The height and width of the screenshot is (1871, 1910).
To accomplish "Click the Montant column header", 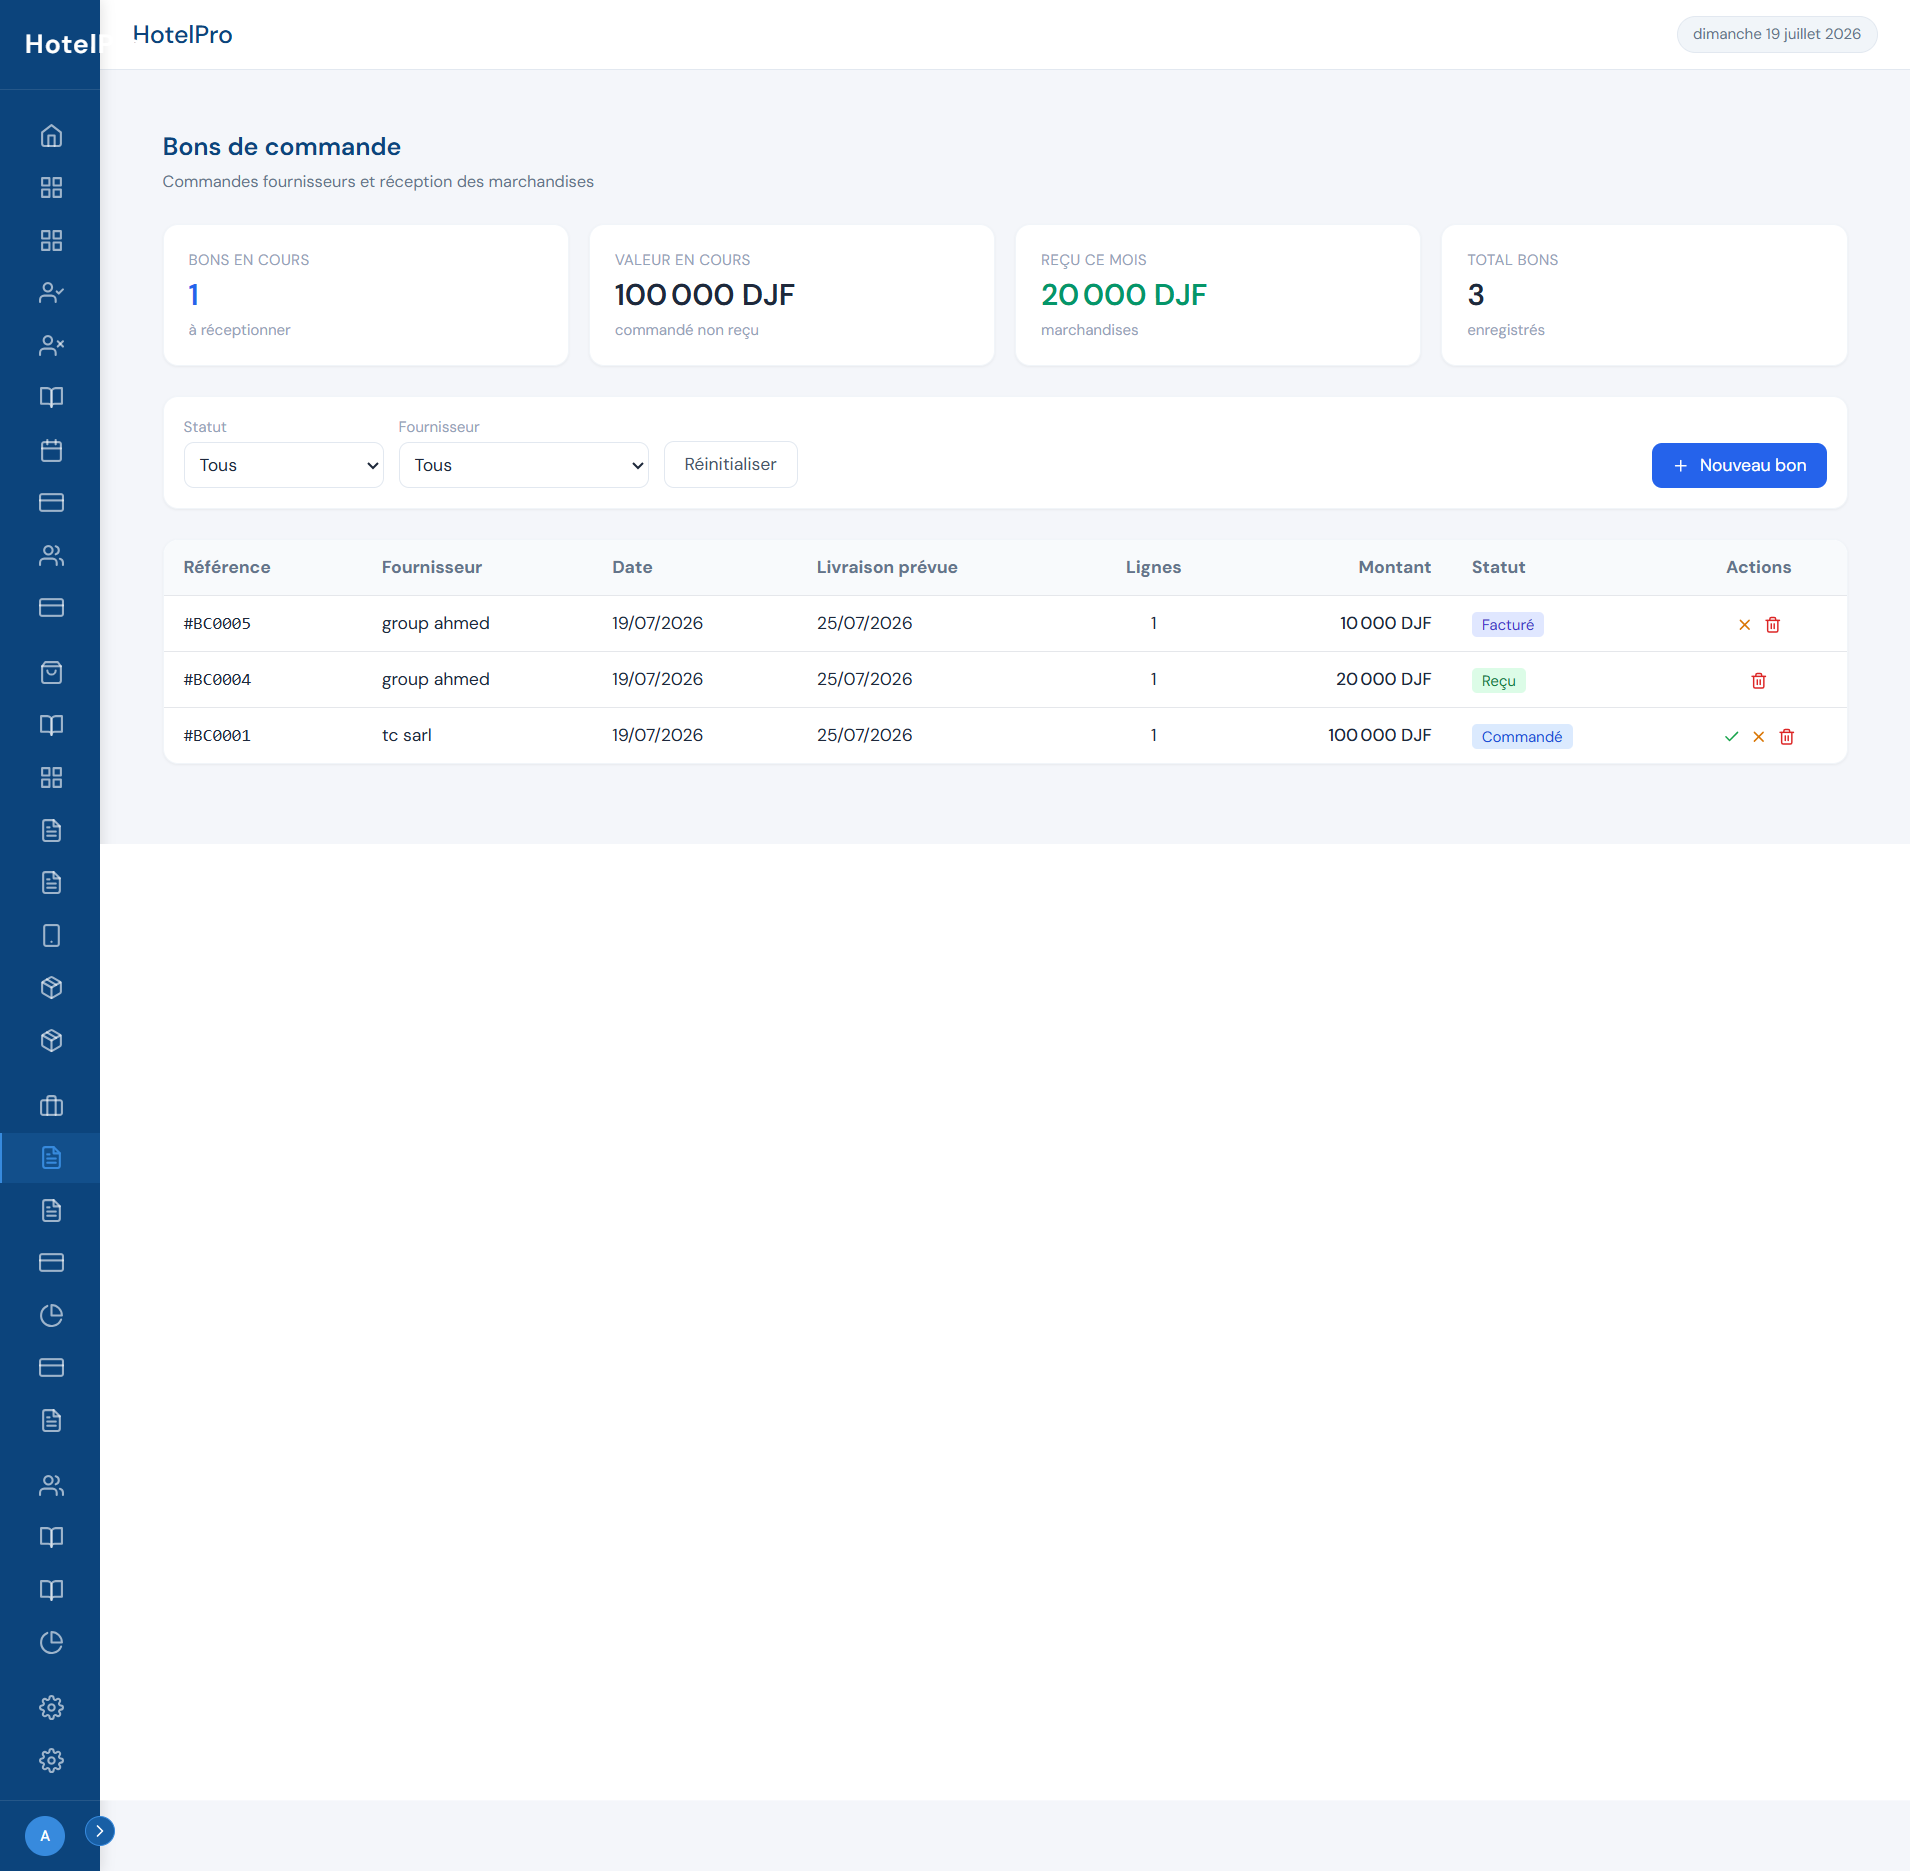I will point(1394,567).
